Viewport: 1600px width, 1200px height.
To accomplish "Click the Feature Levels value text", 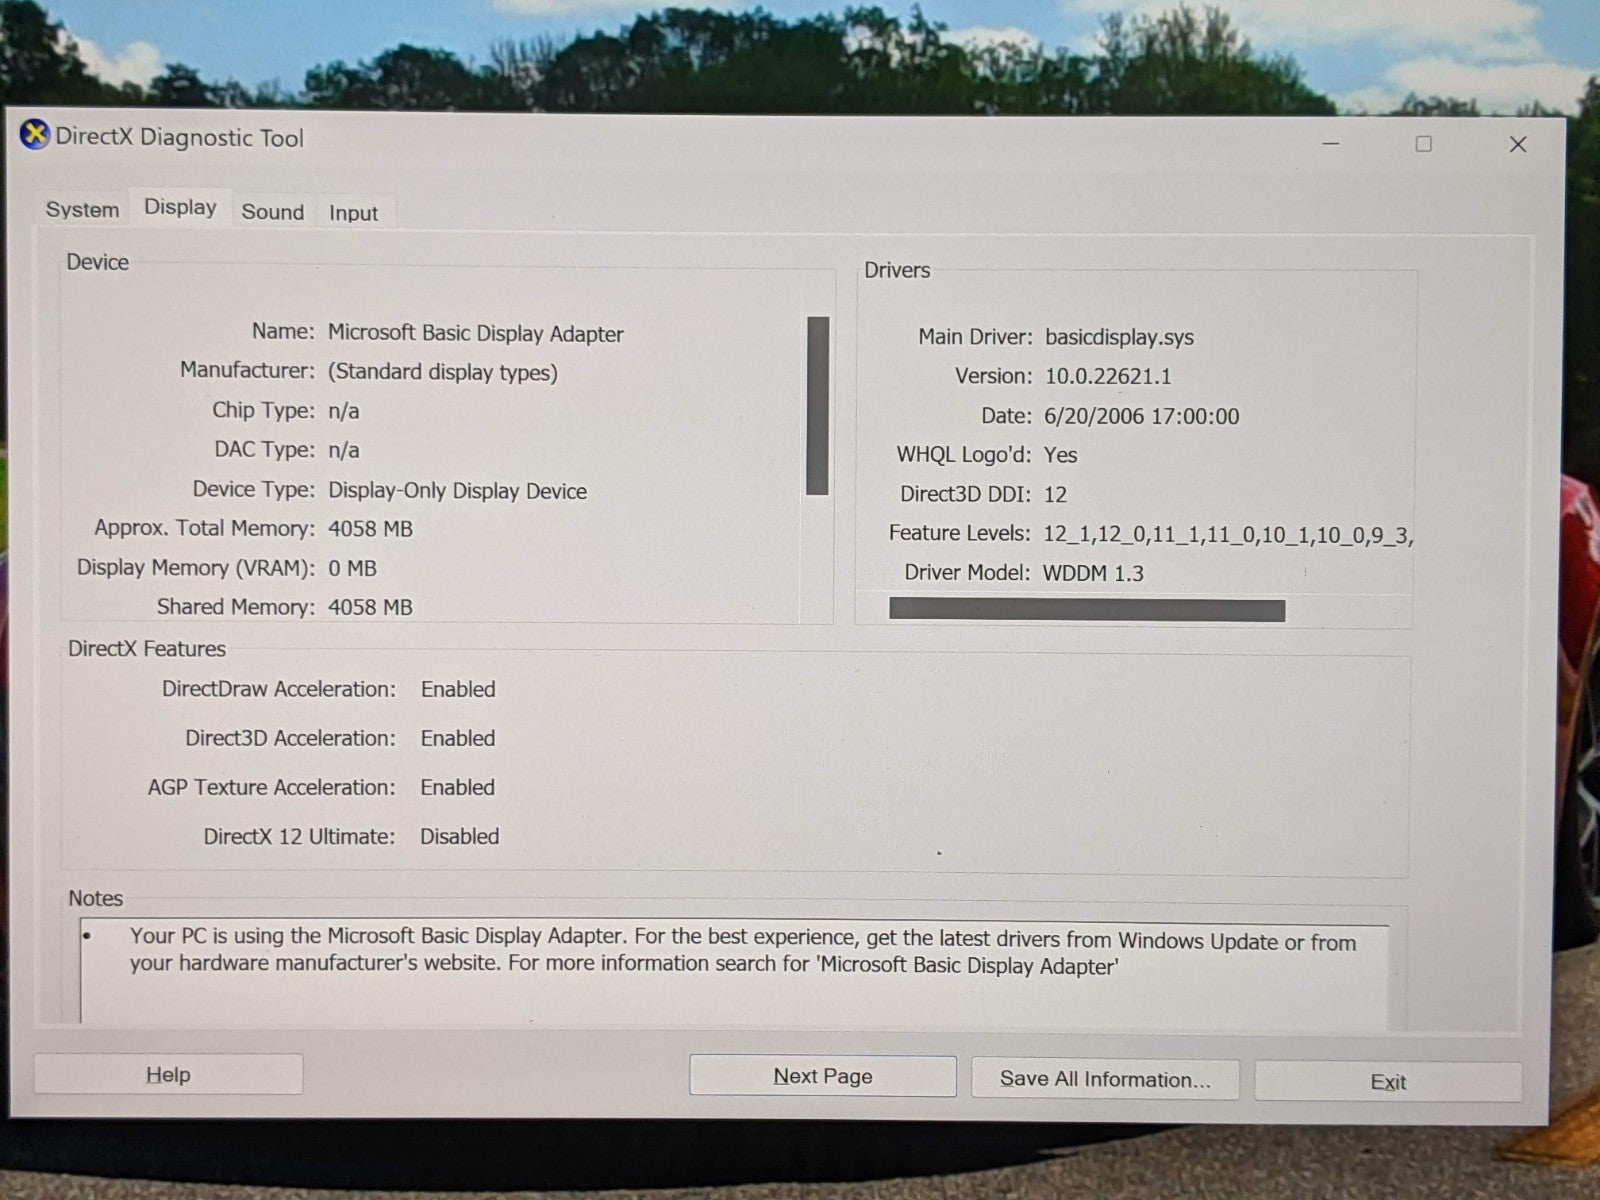I will (x=1227, y=535).
